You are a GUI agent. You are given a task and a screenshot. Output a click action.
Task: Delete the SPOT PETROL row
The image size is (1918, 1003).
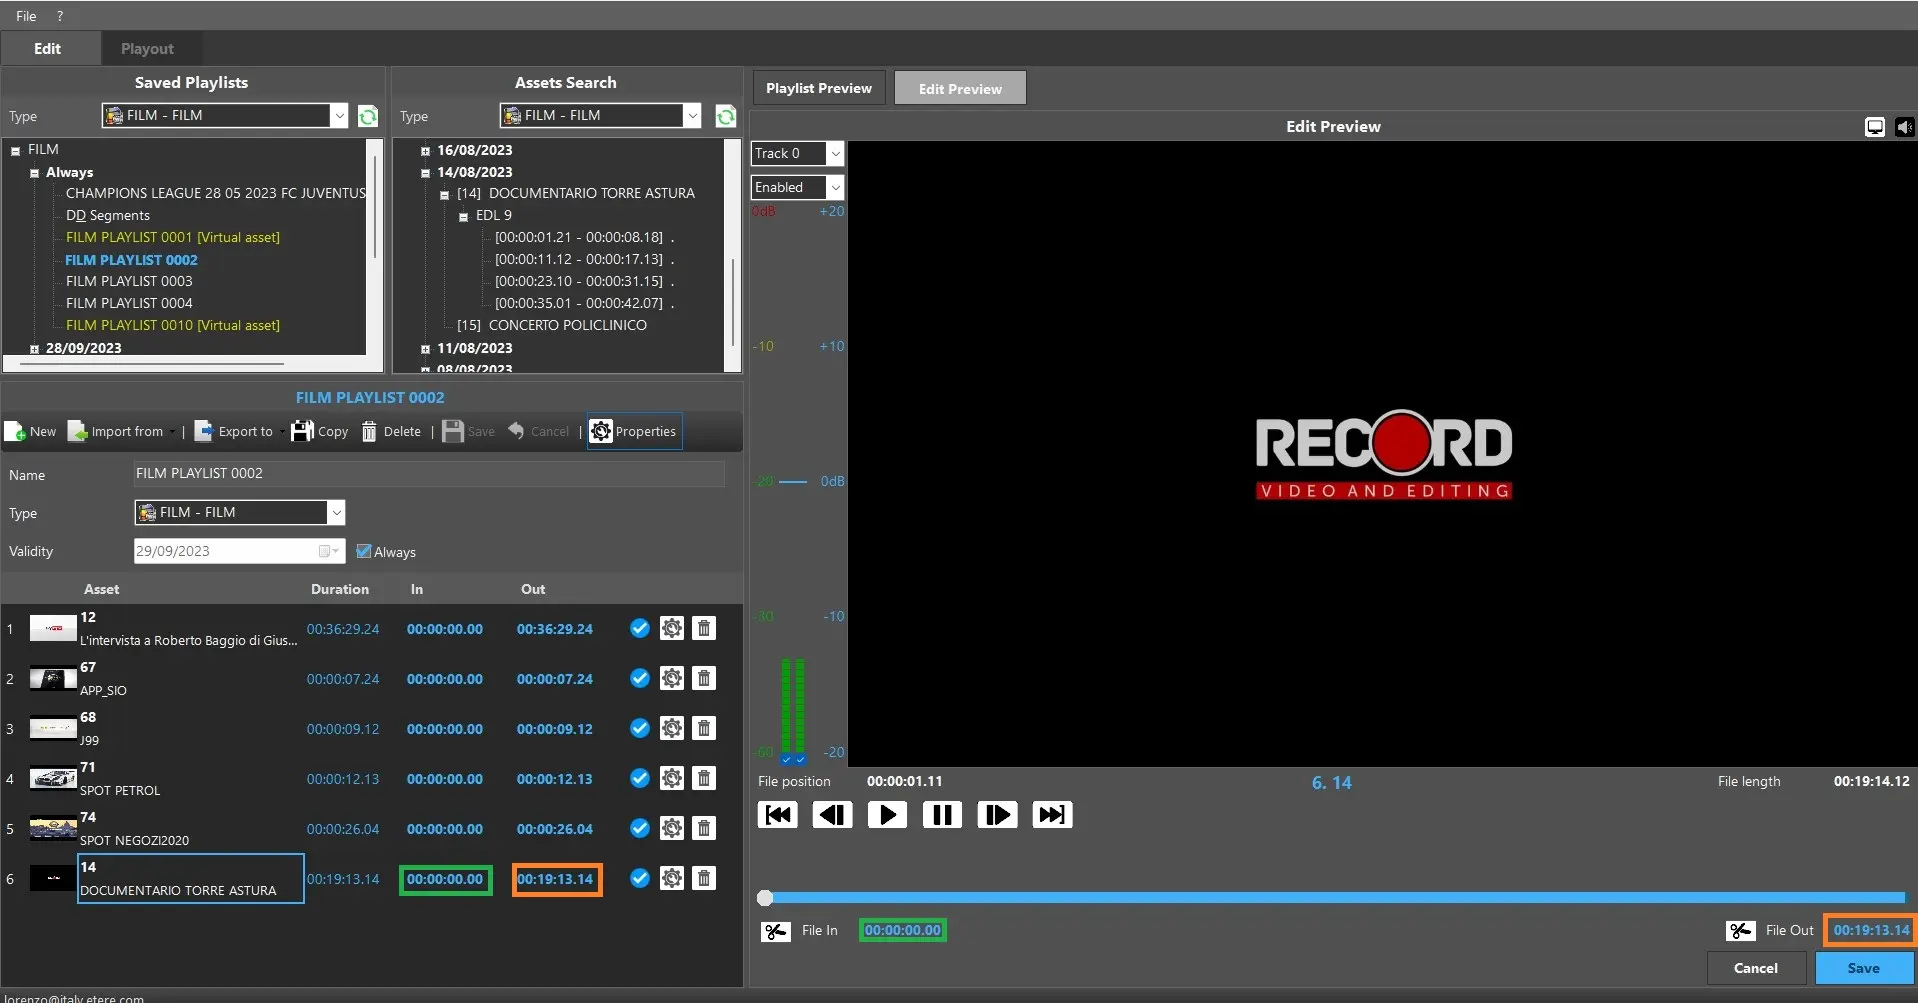704,779
